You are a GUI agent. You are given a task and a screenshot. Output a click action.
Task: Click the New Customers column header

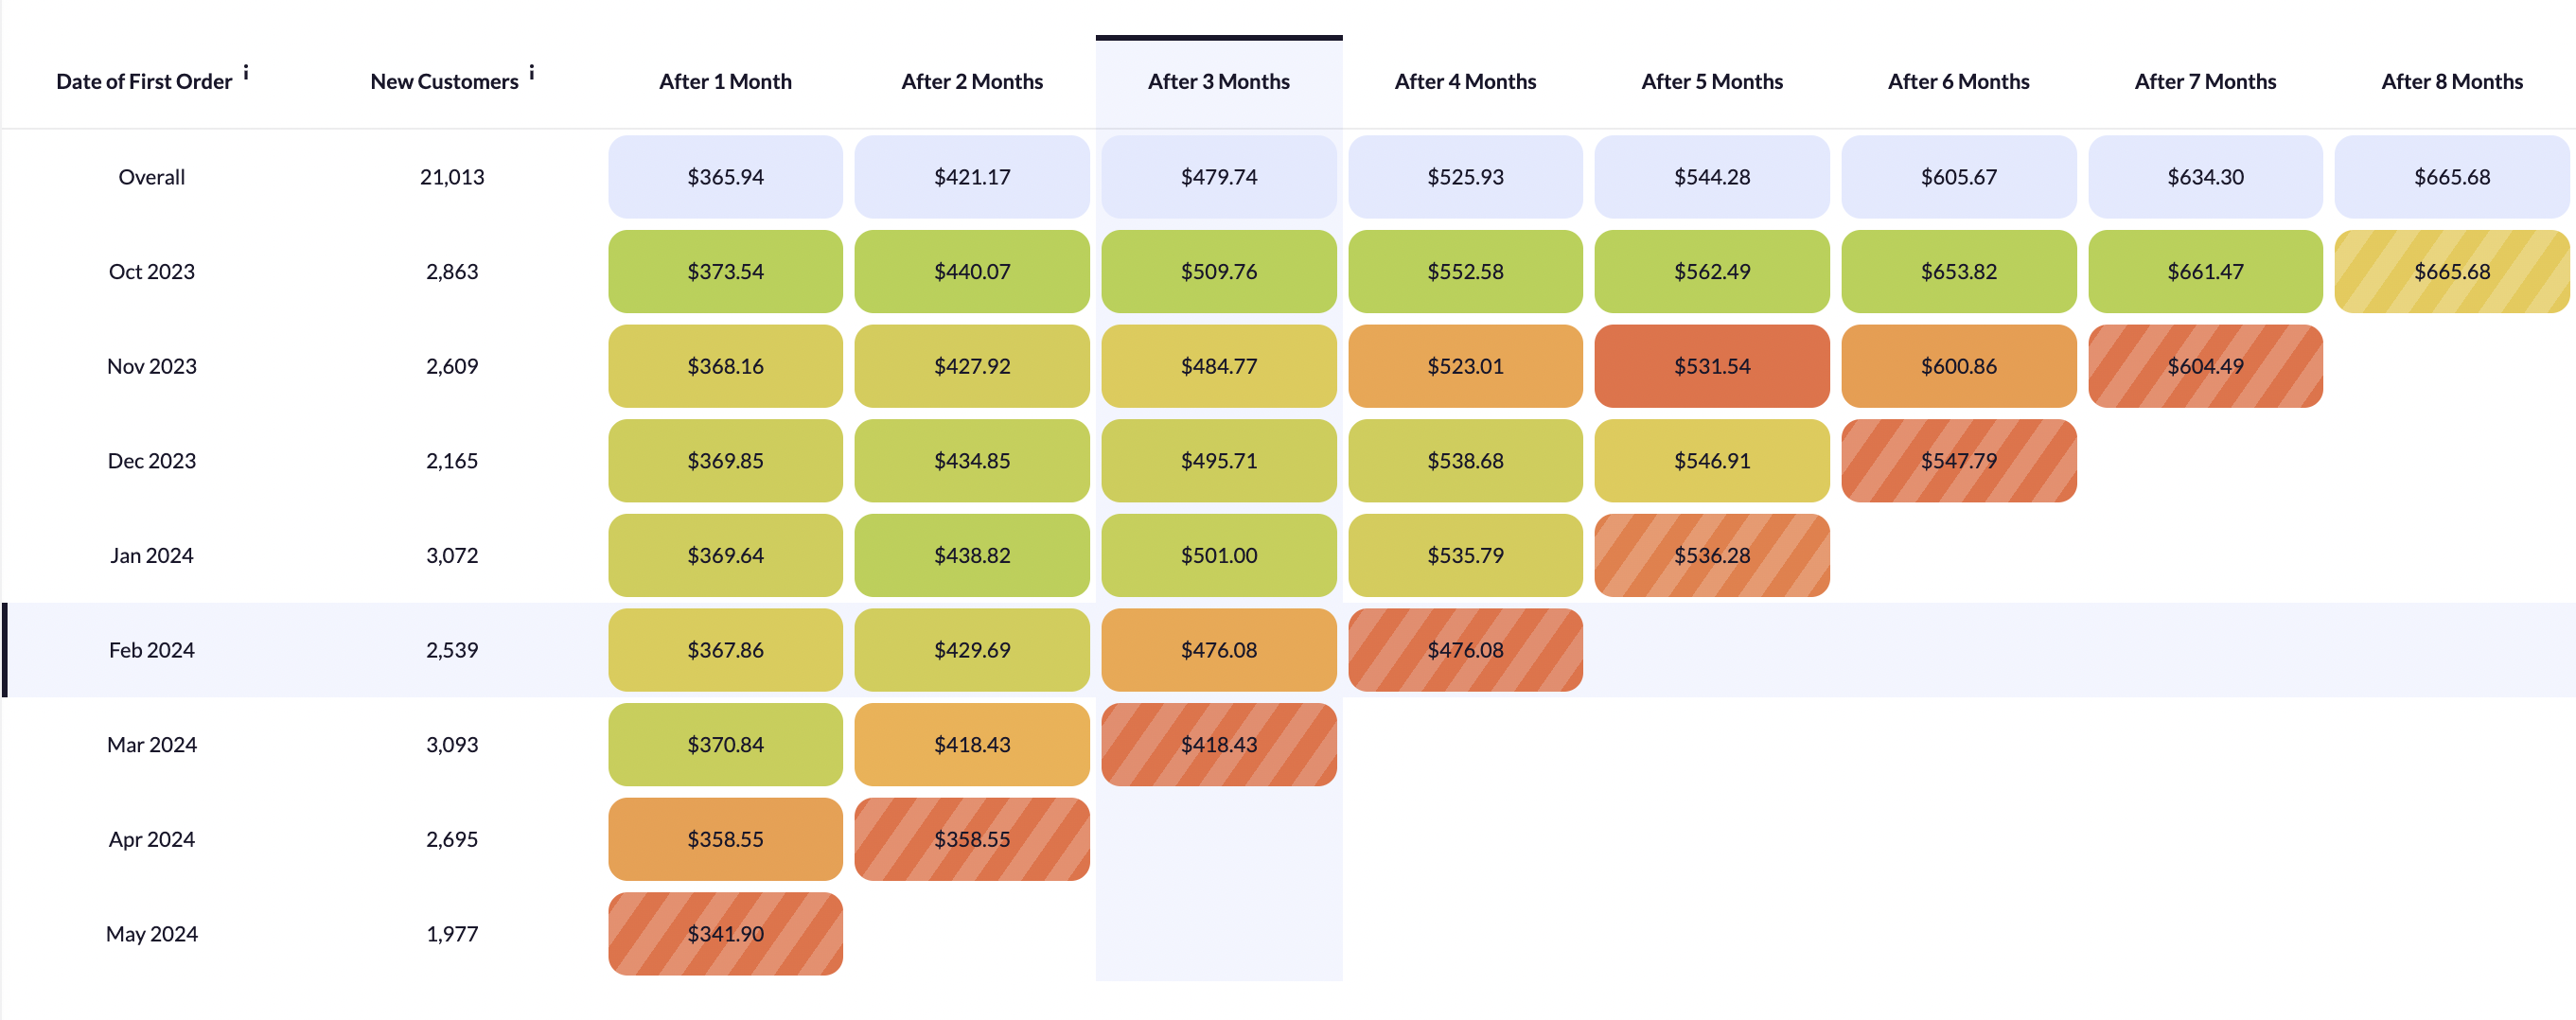(444, 82)
